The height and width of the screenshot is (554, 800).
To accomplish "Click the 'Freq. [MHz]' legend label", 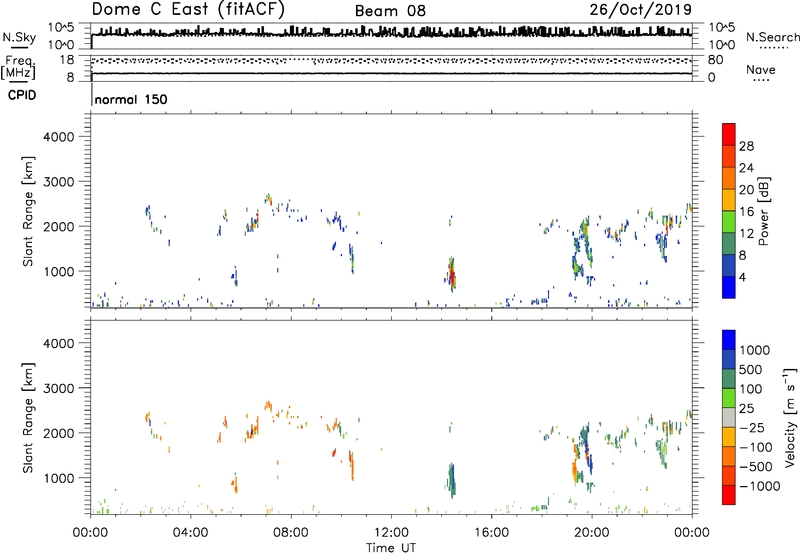I will coord(19,67).
